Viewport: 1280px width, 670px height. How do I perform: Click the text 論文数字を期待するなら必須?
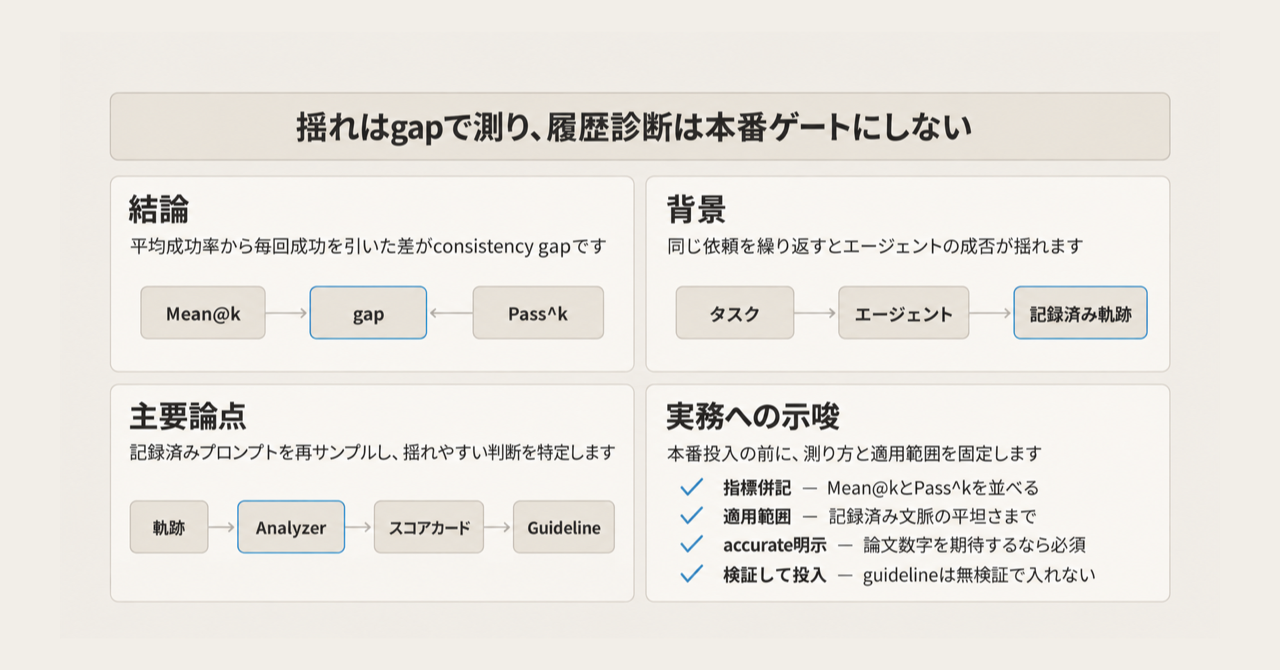coord(975,546)
